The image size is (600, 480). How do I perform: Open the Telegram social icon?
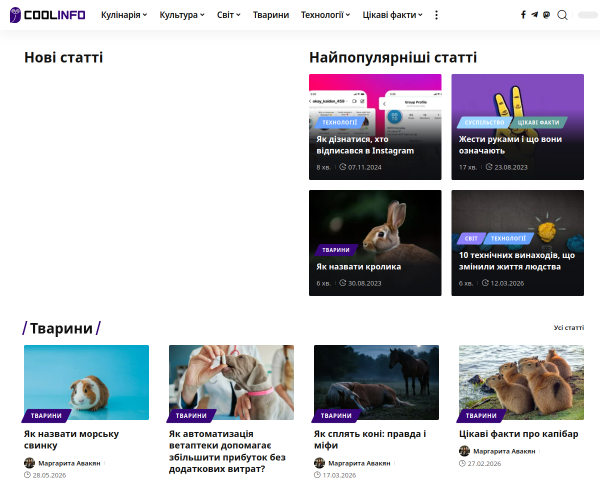tap(535, 15)
